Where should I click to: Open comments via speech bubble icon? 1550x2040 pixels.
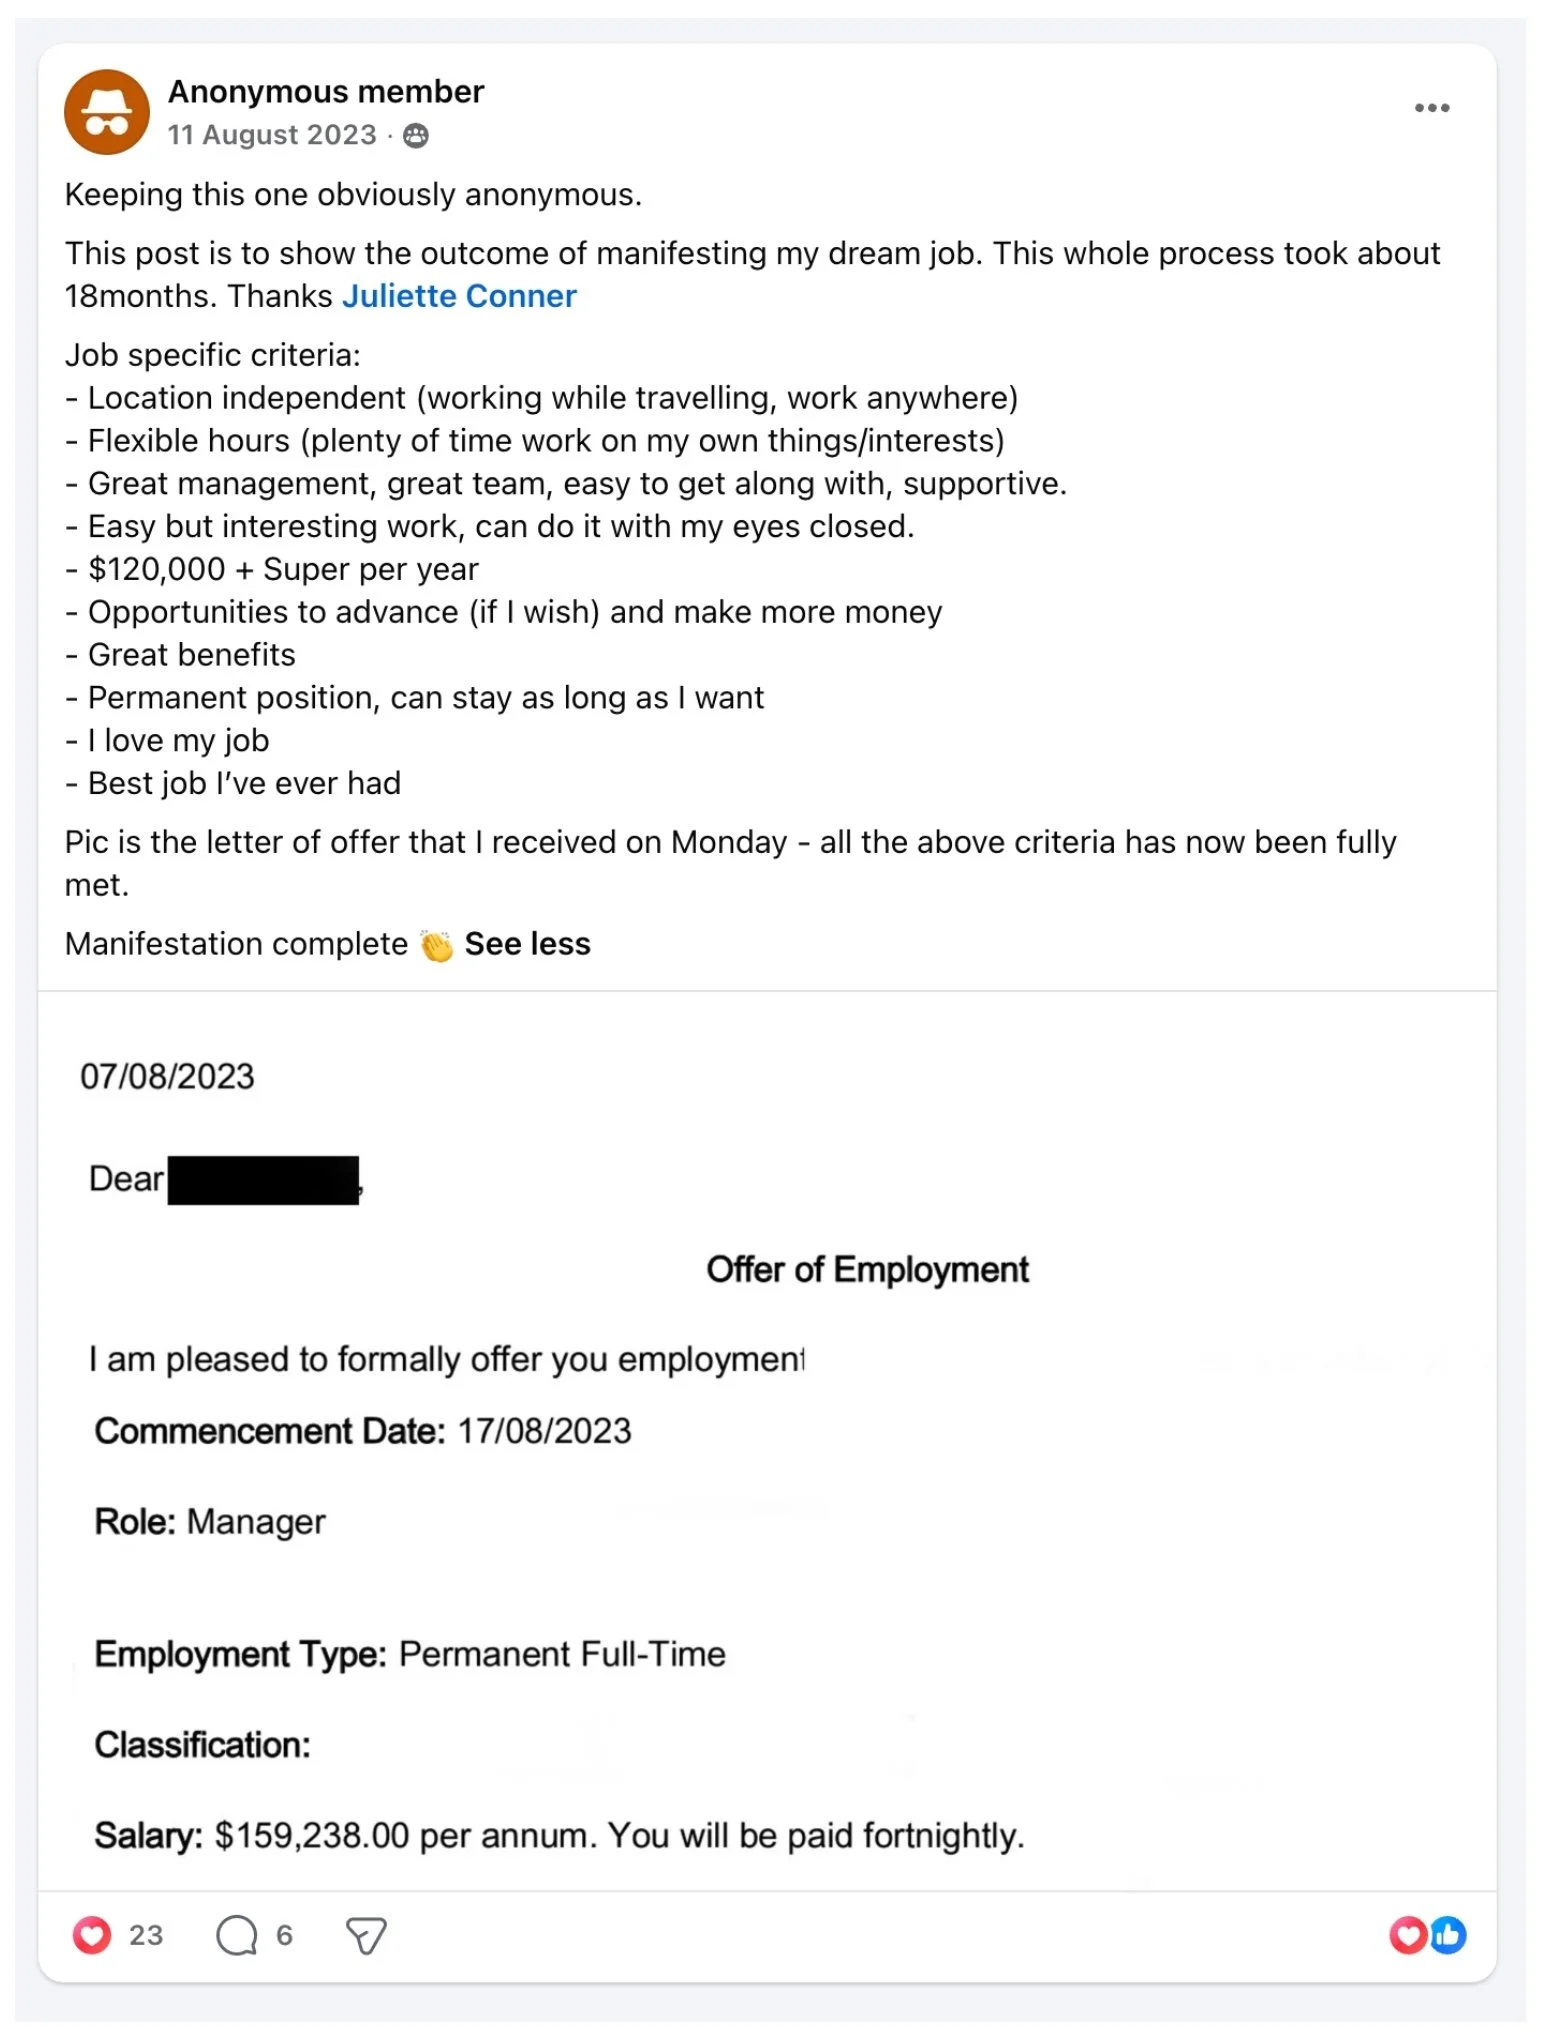(237, 1935)
